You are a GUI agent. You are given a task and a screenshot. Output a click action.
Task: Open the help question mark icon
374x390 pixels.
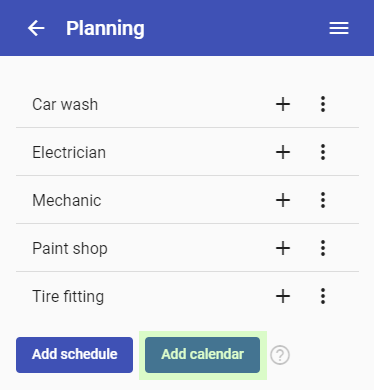(x=280, y=355)
